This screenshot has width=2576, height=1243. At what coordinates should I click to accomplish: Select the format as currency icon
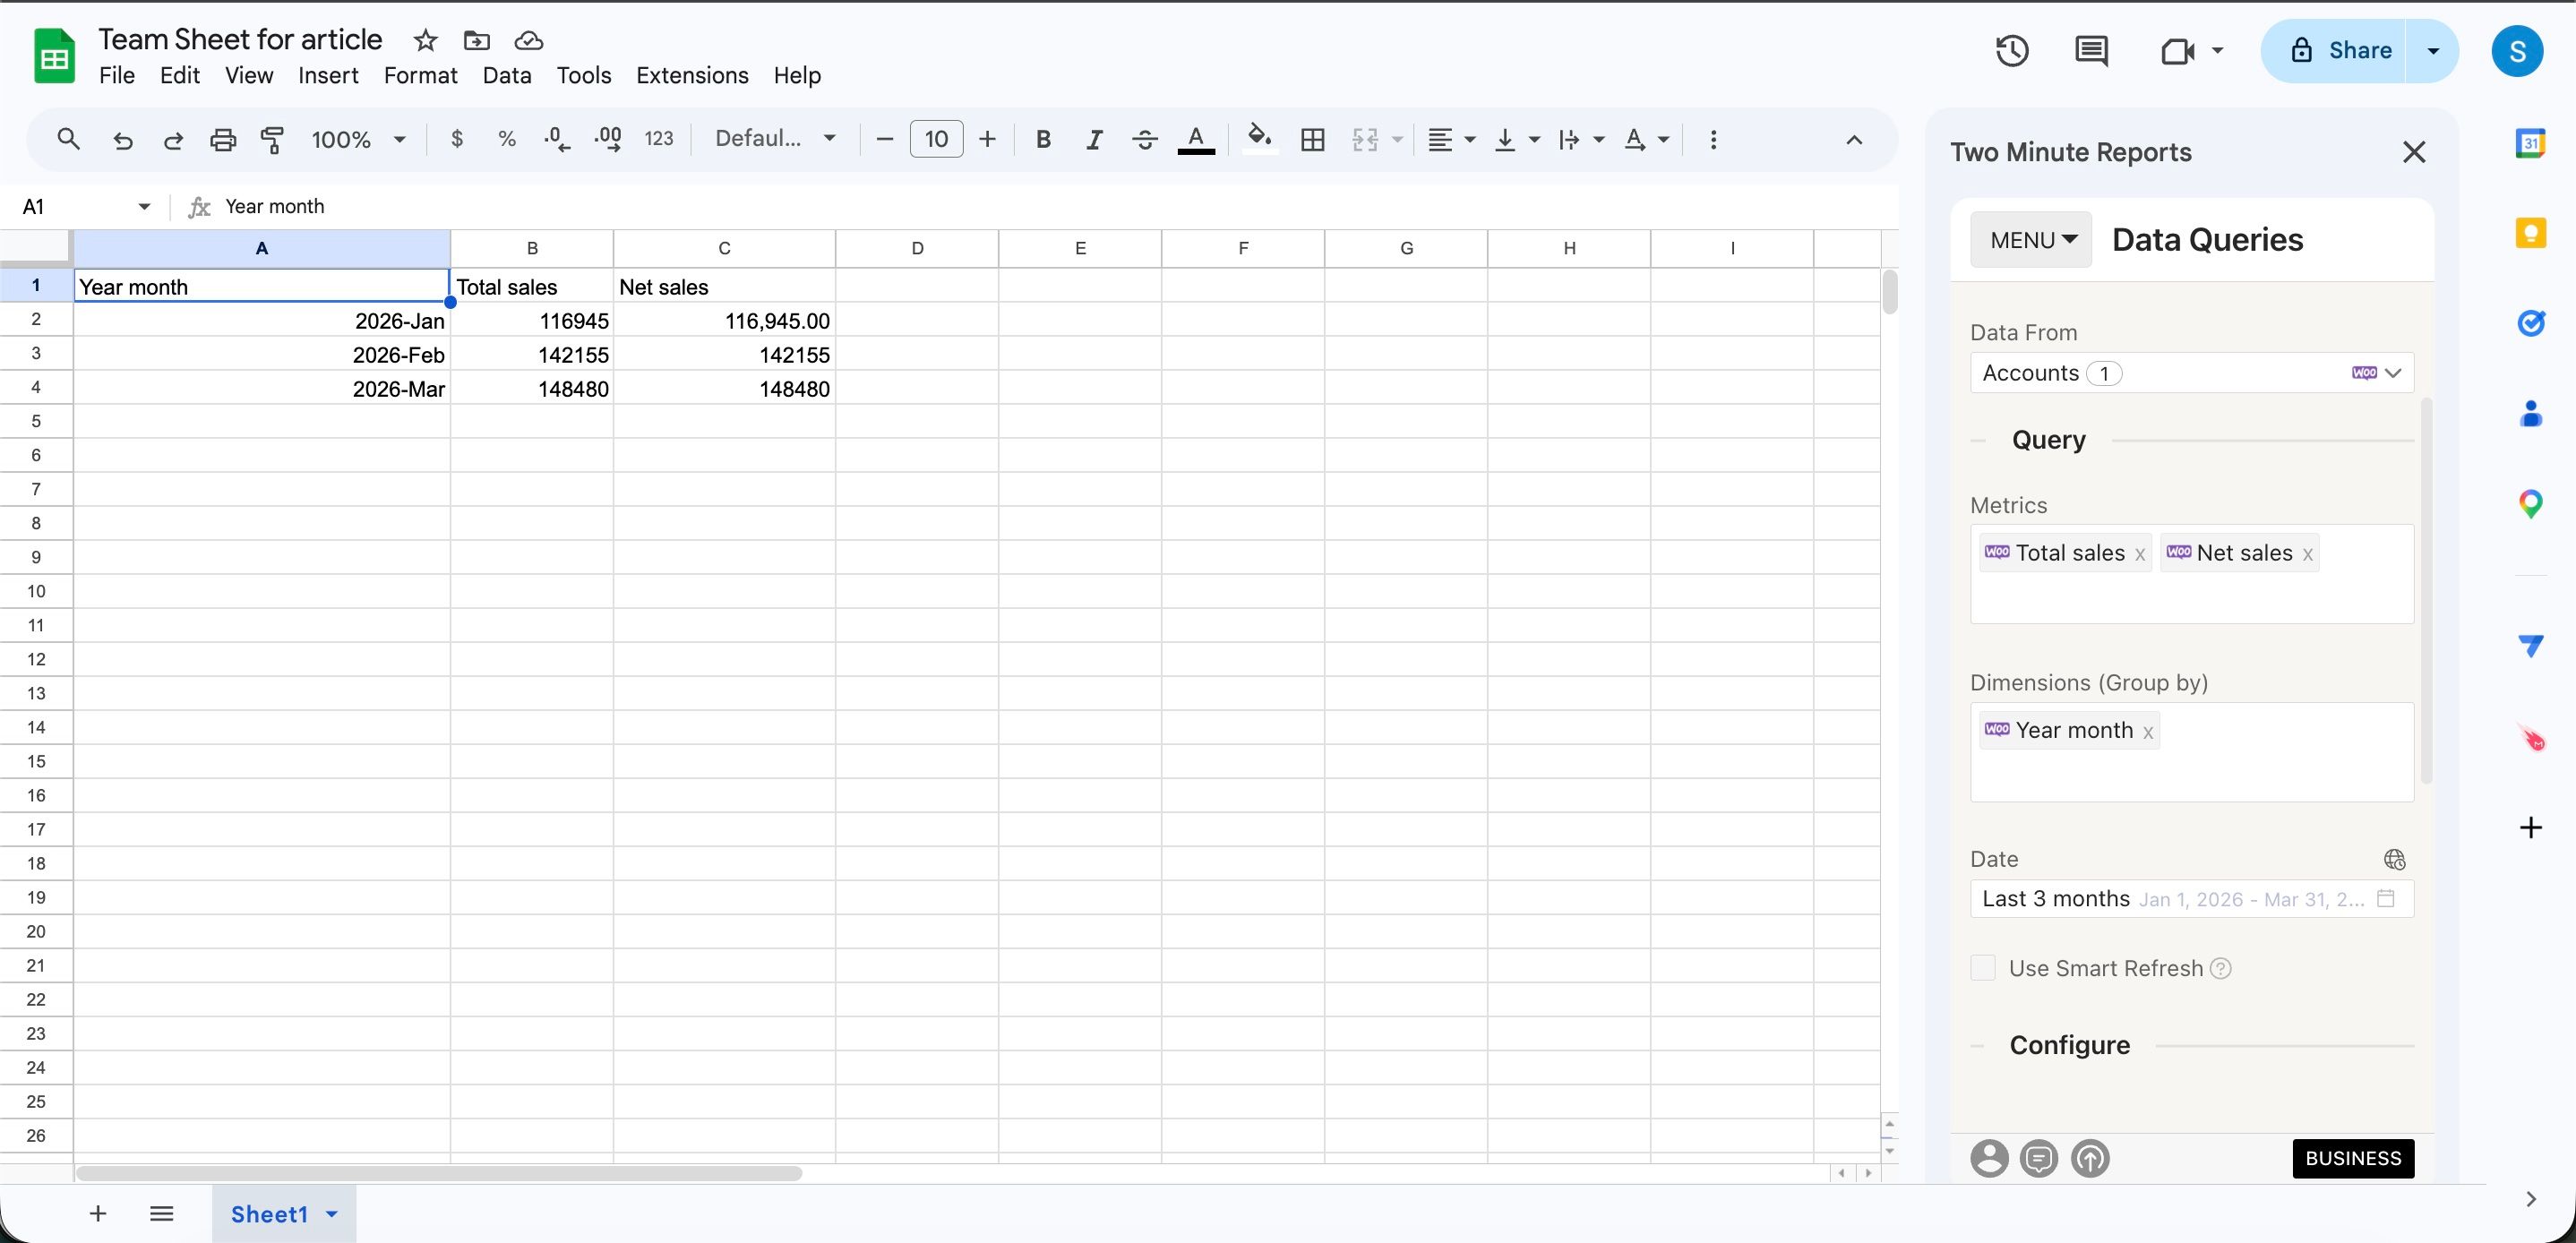click(x=457, y=139)
